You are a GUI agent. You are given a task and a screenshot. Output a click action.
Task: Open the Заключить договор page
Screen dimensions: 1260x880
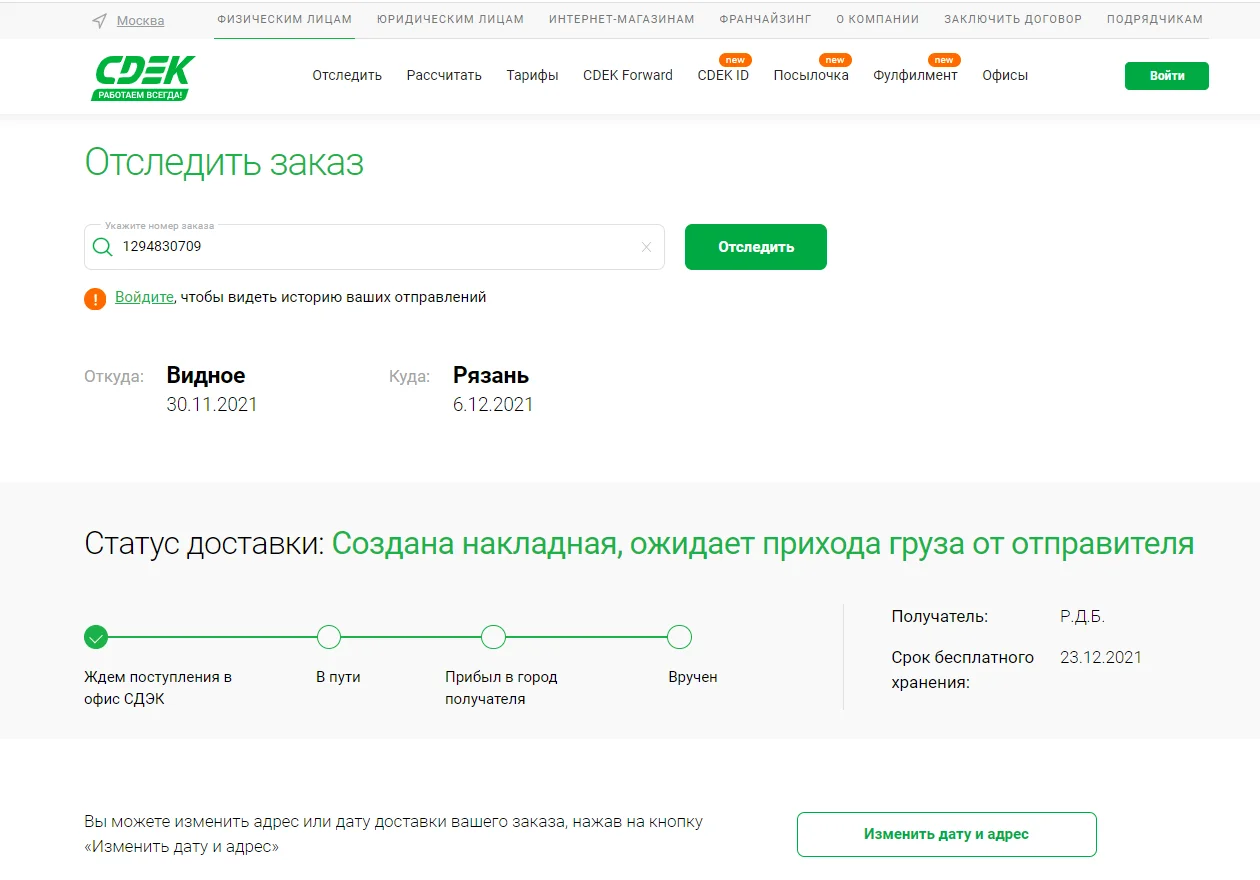point(1013,19)
